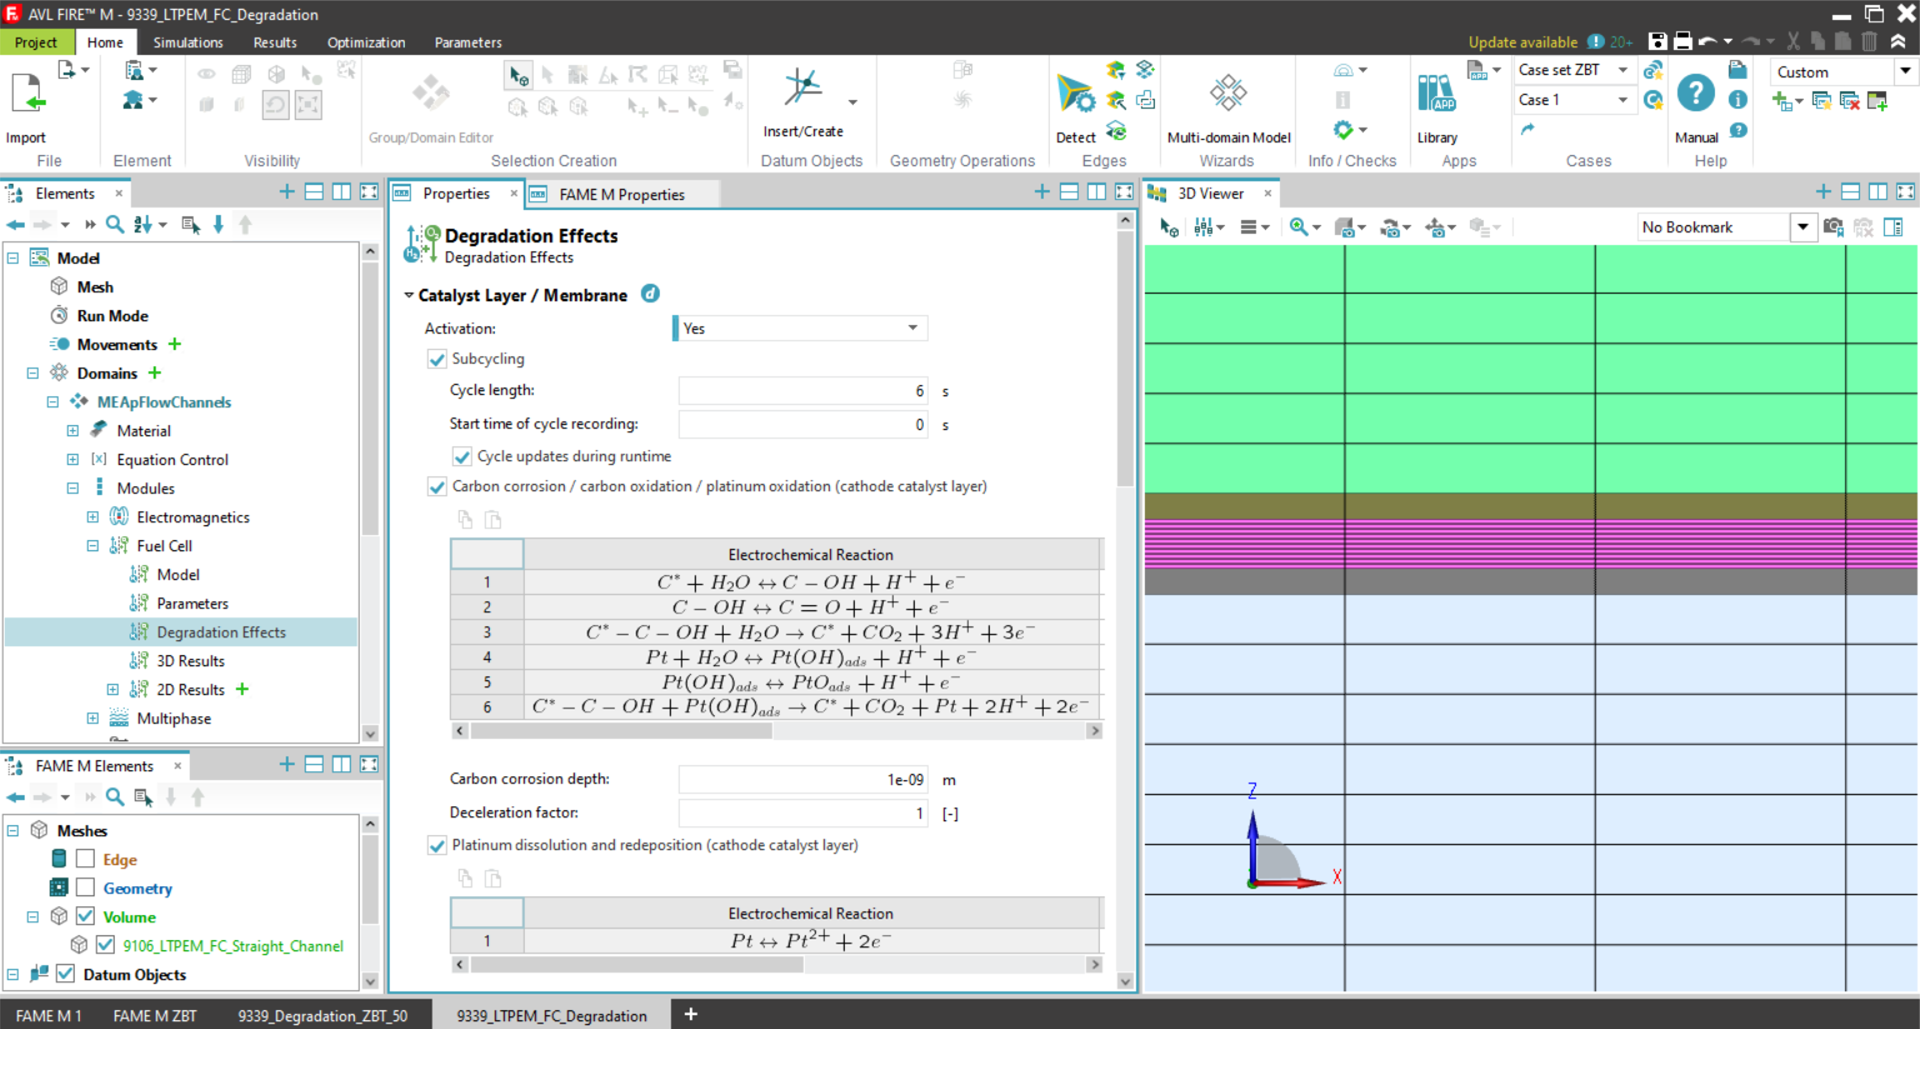
Task: Click the reaction table horizontal scrollbar
Action: [620, 731]
